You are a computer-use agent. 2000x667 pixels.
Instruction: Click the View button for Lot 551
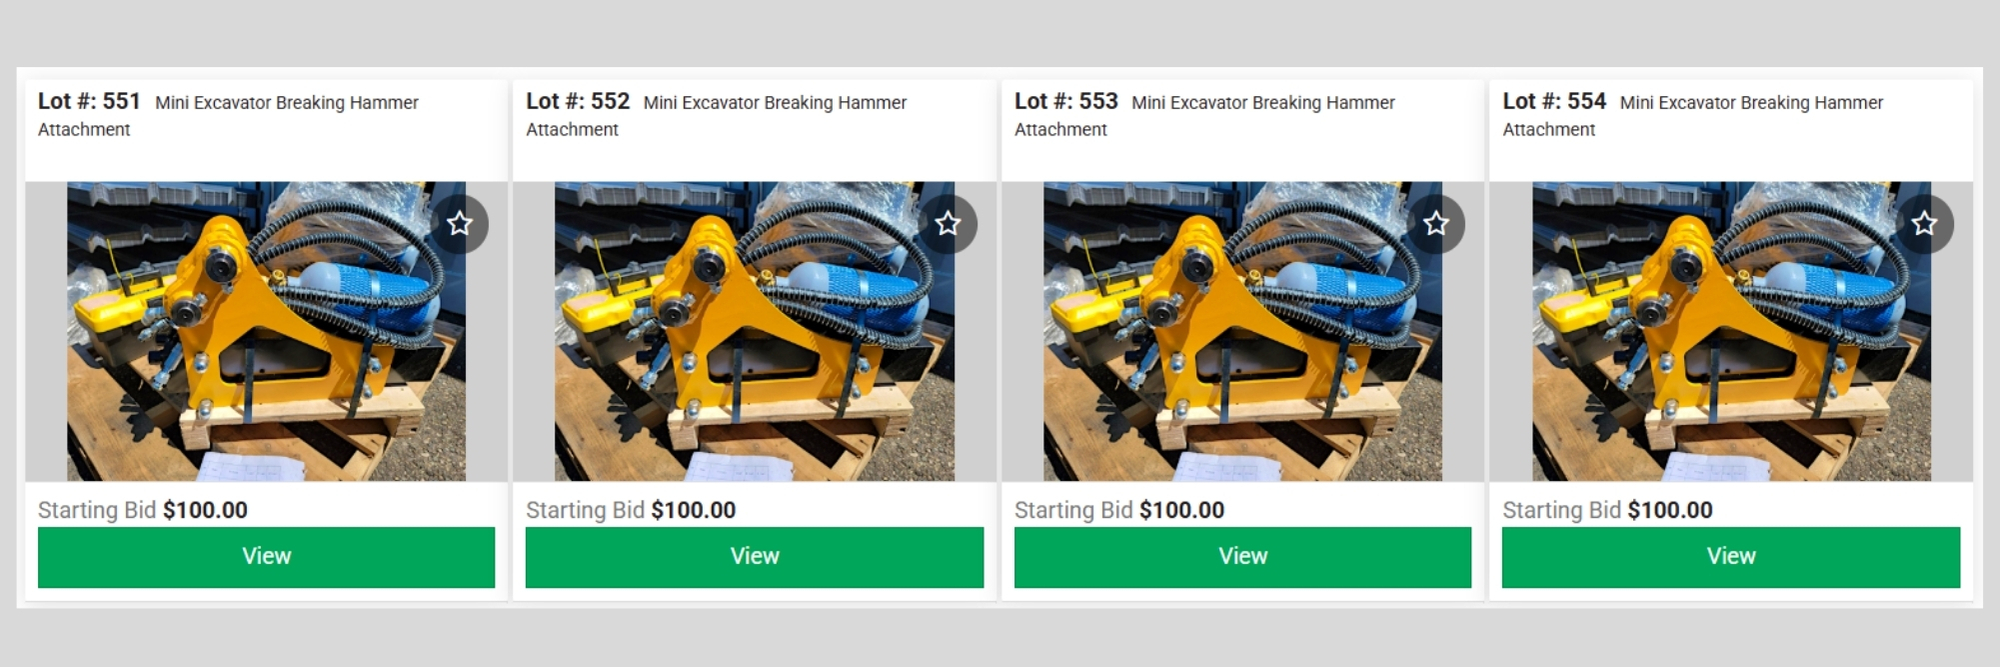(266, 557)
